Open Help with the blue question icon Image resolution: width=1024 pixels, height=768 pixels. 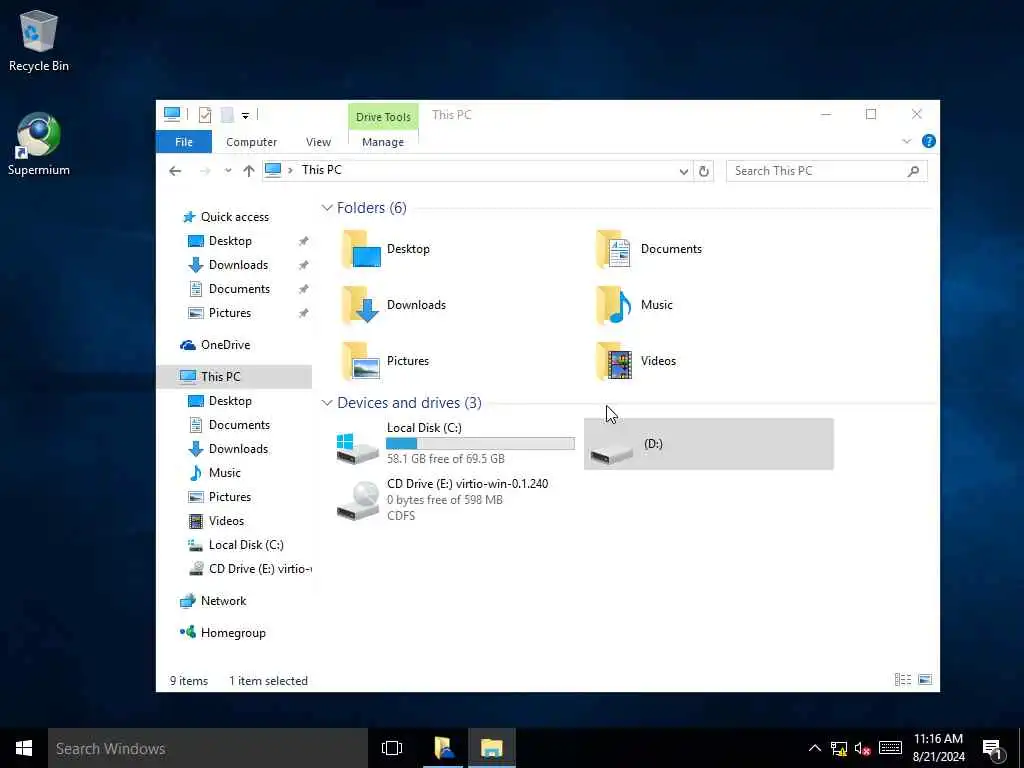click(928, 141)
